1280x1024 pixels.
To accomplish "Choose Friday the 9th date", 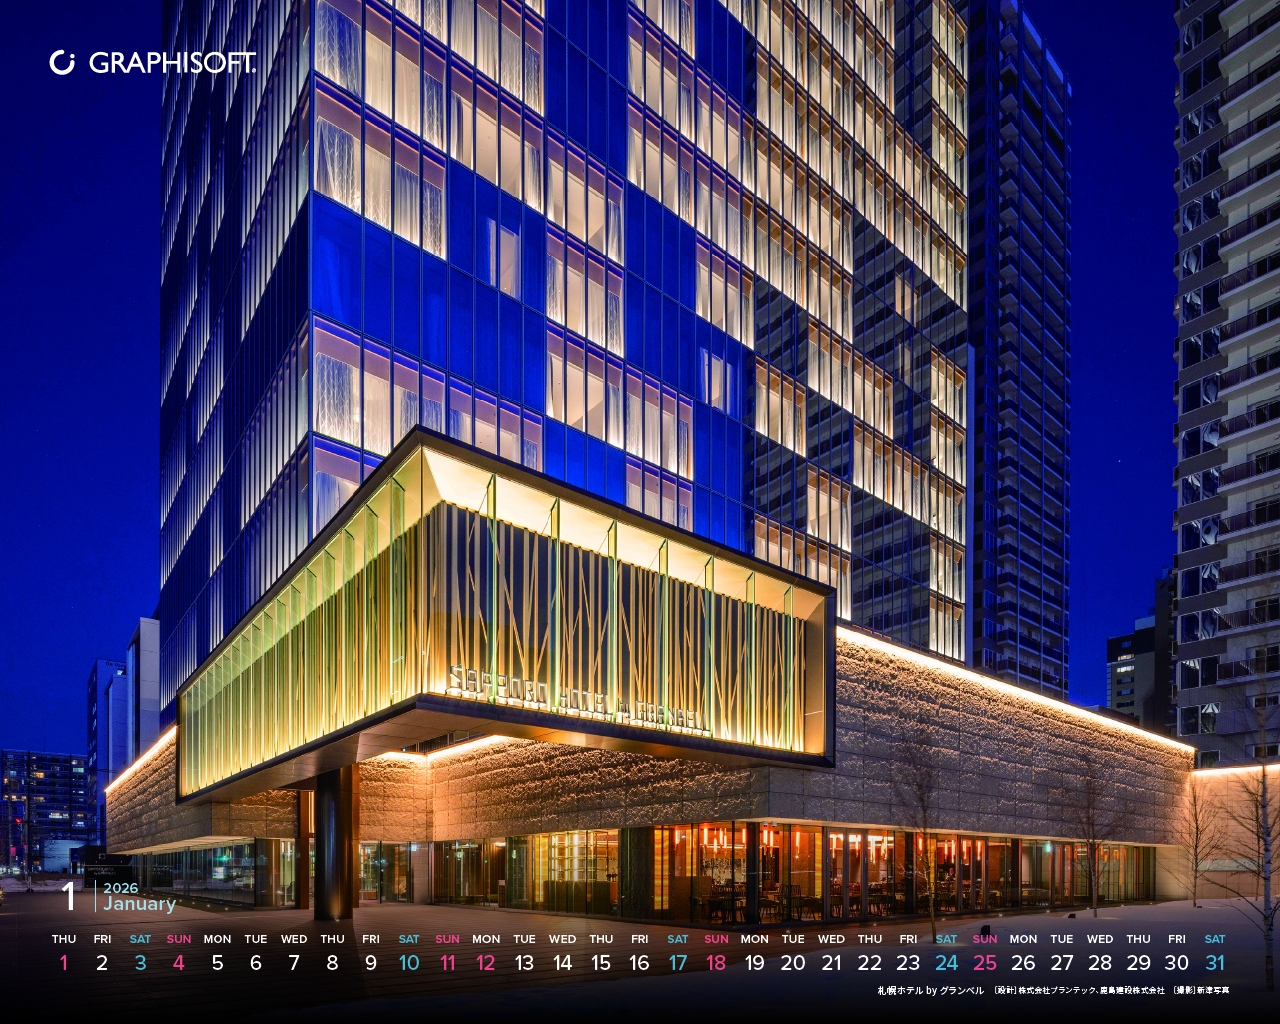I will pos(371,963).
